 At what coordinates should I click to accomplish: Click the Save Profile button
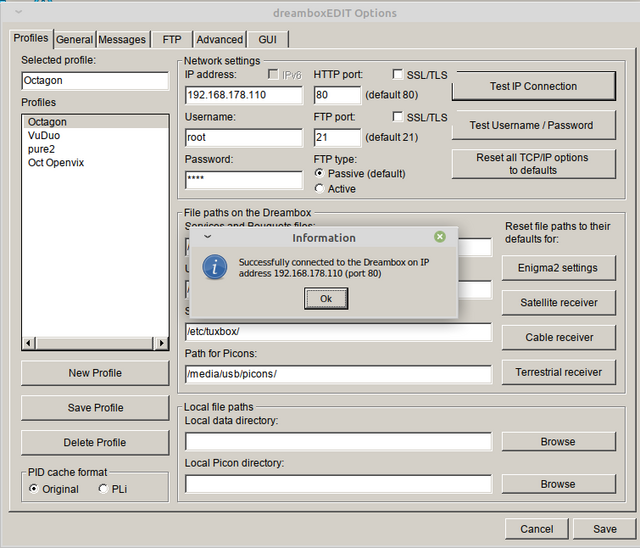click(x=95, y=408)
